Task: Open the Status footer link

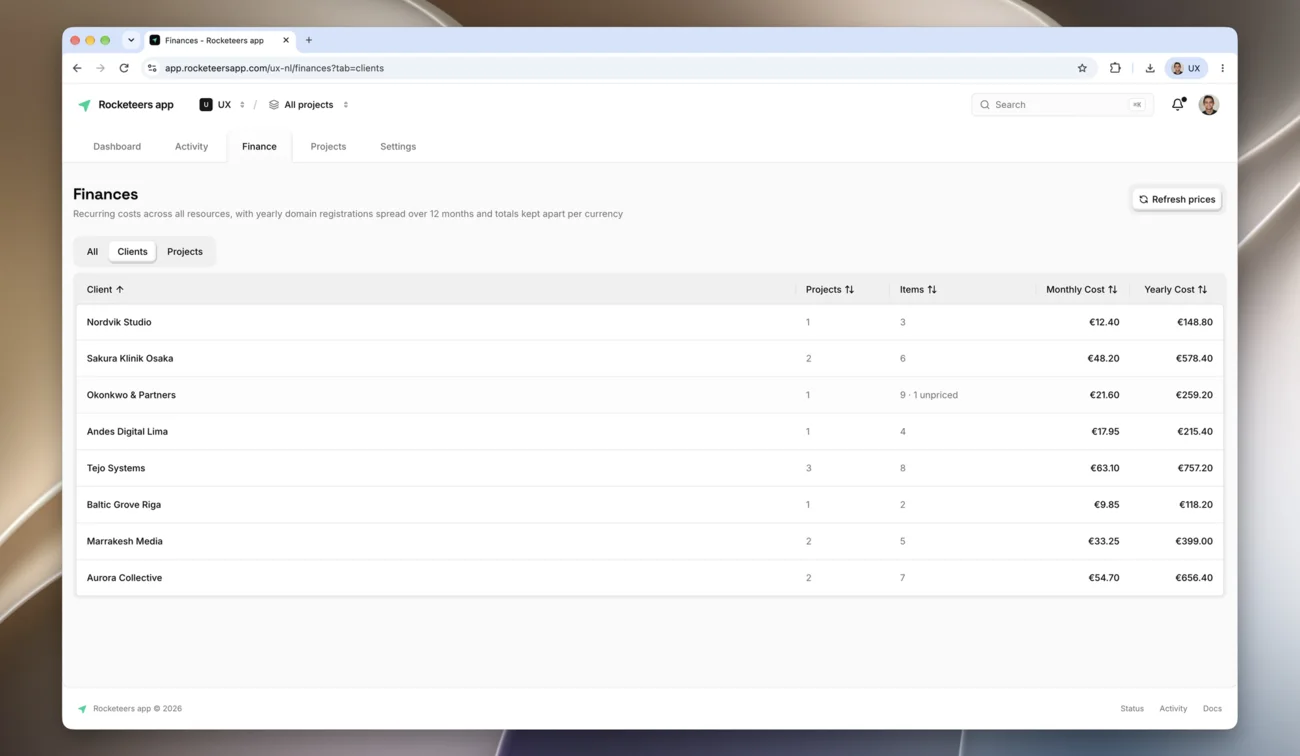Action: coord(1132,709)
